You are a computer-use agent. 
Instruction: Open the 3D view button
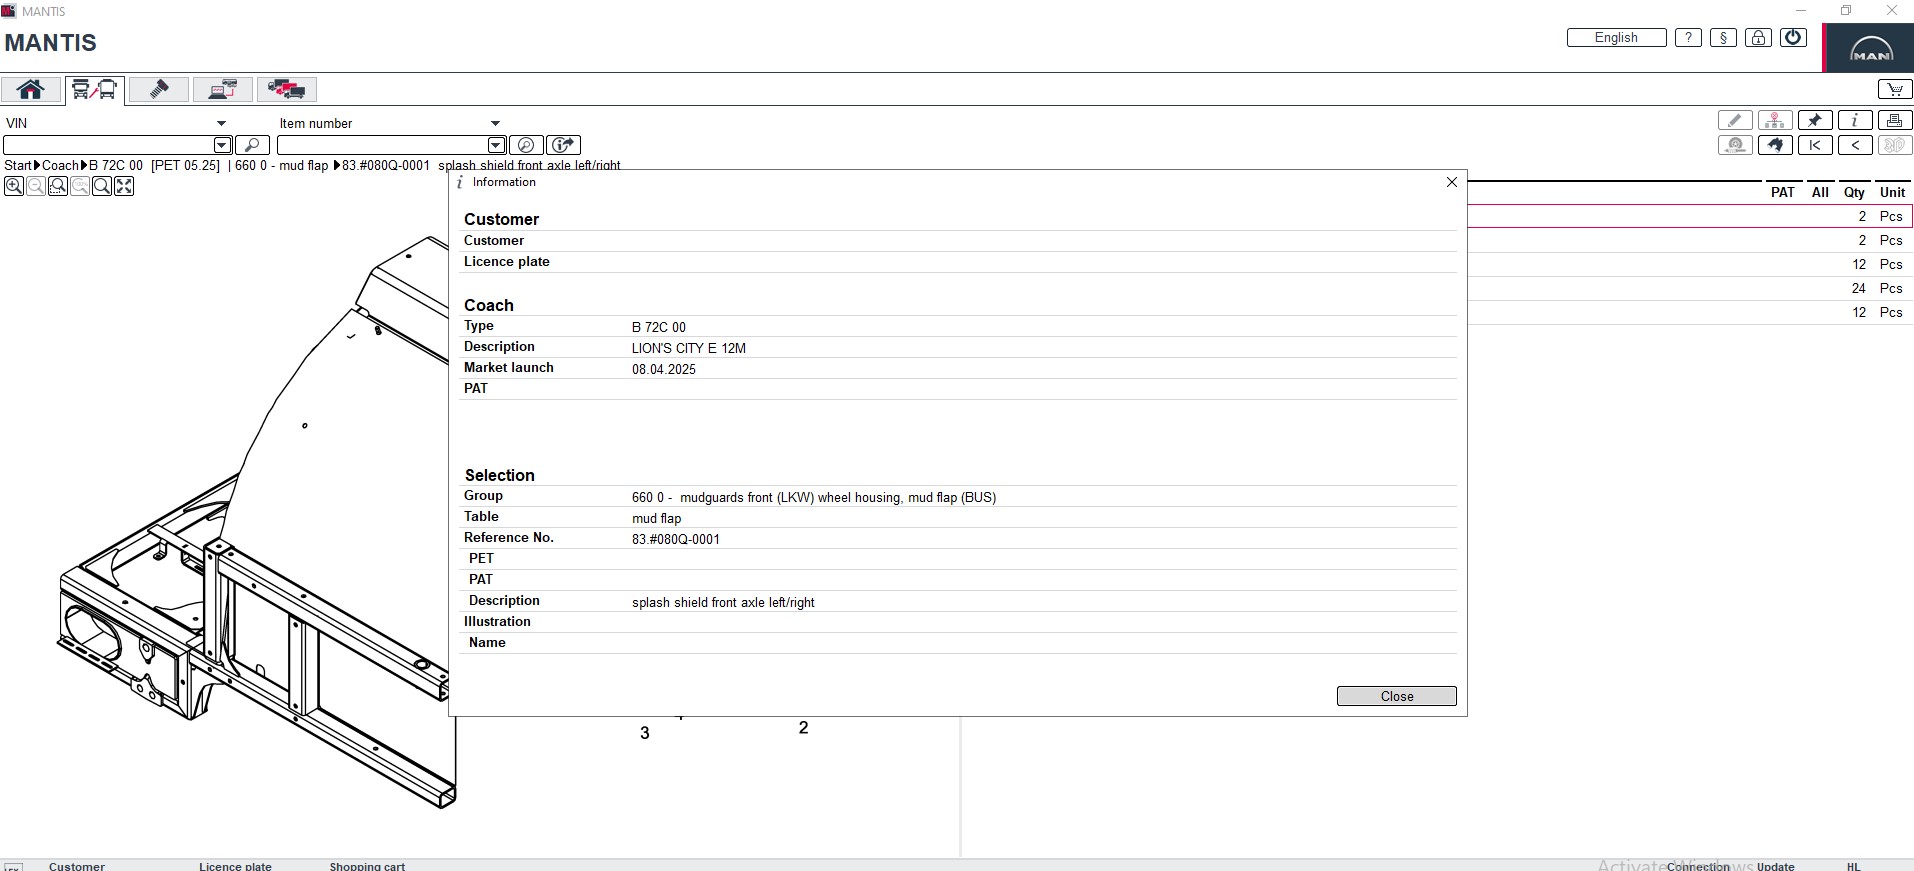1895,146
